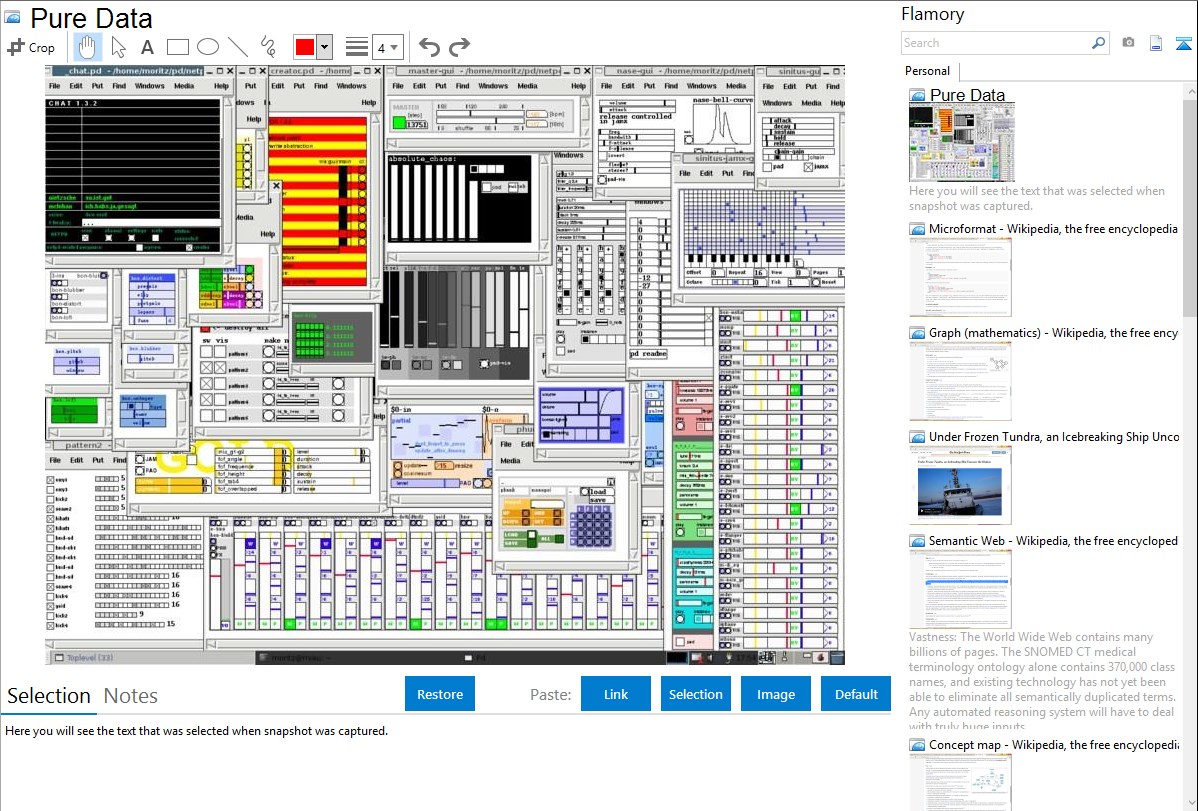Click the icon beside Concept map entry

tap(917, 745)
